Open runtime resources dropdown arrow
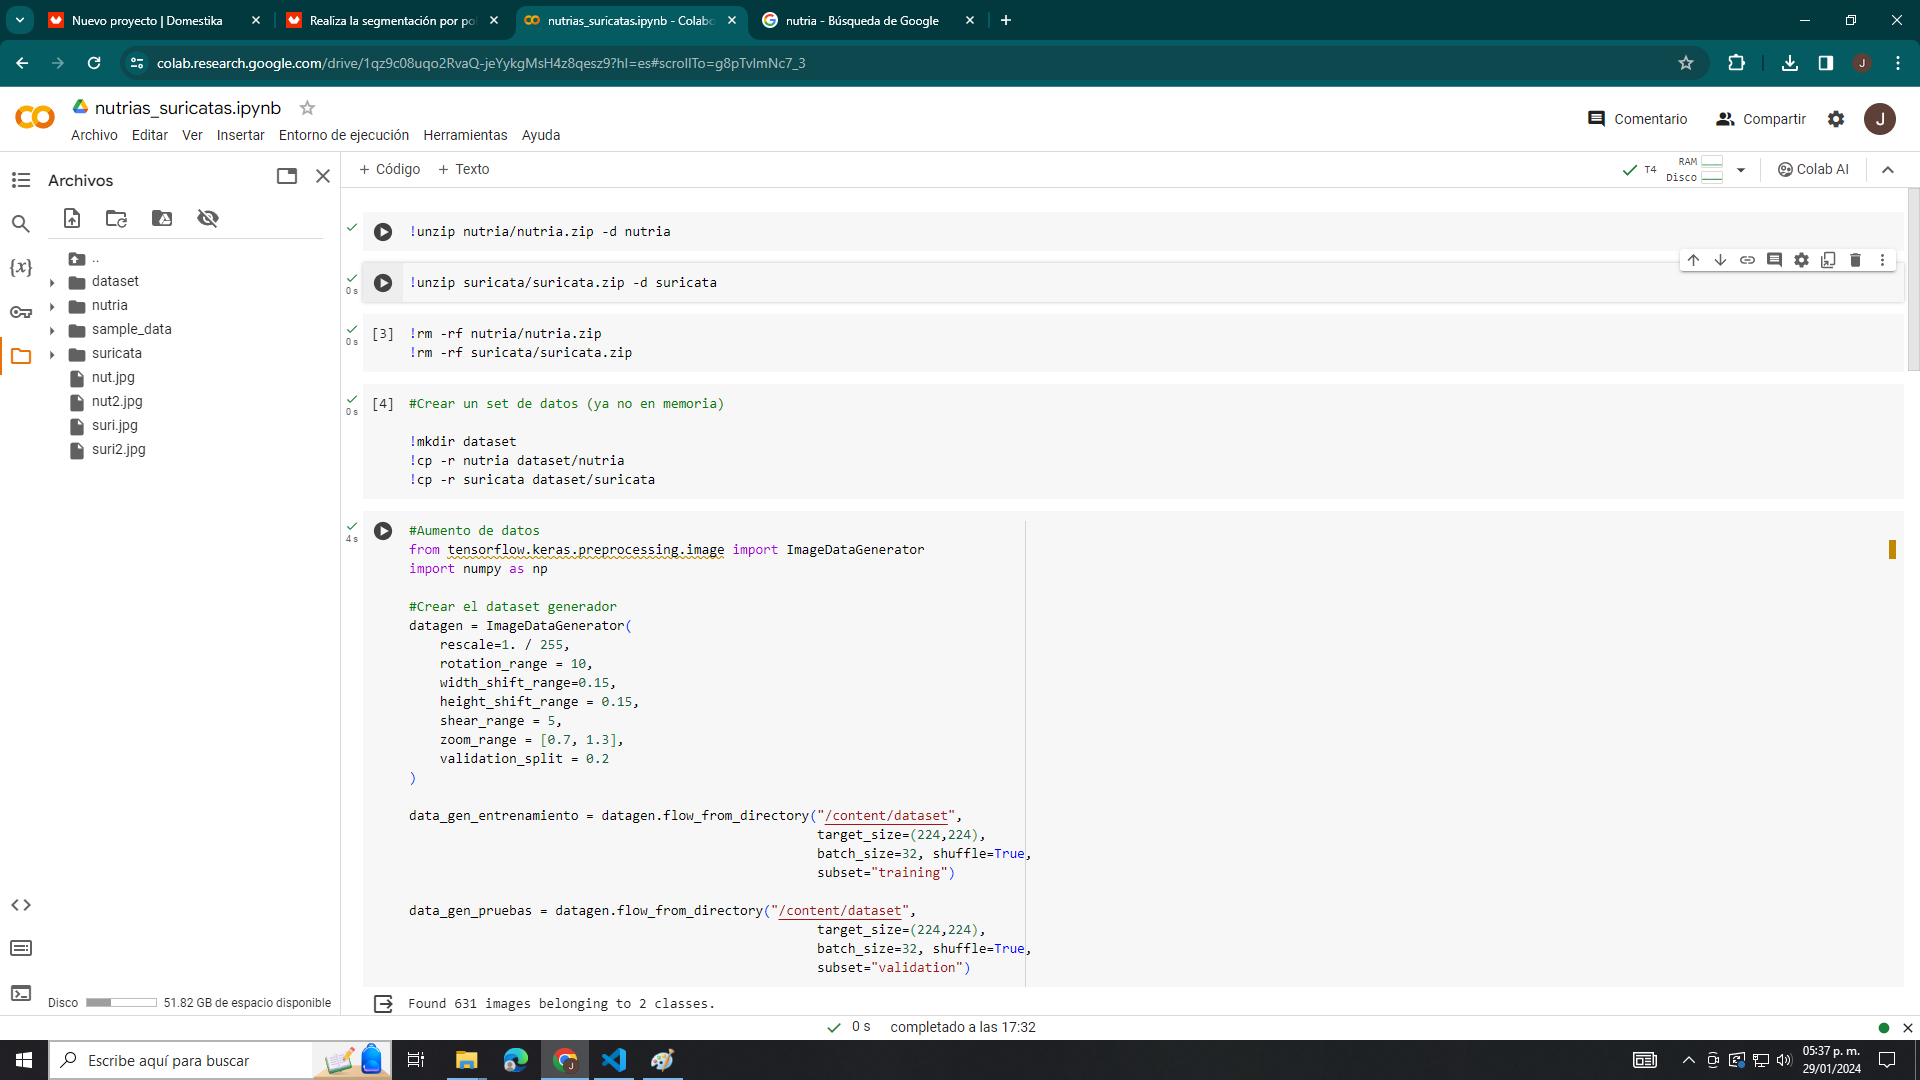This screenshot has width=1920, height=1080. point(1741,170)
